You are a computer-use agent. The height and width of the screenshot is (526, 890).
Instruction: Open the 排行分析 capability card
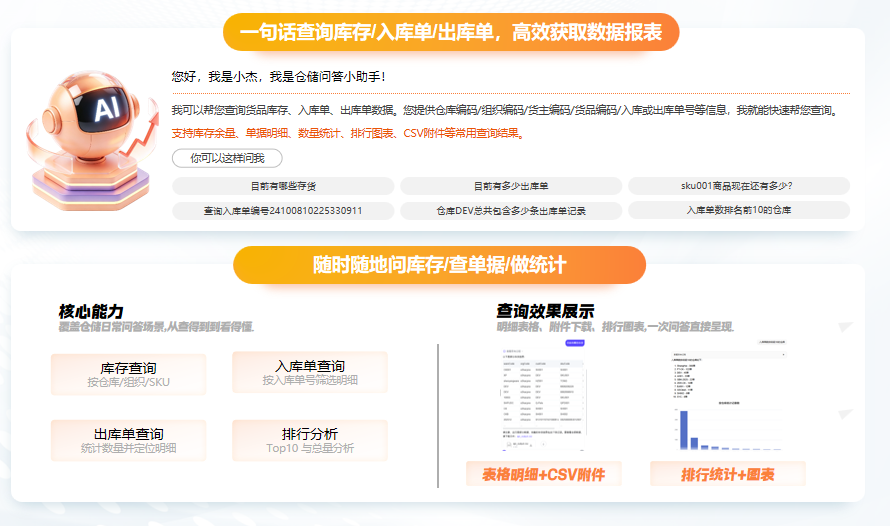310,440
